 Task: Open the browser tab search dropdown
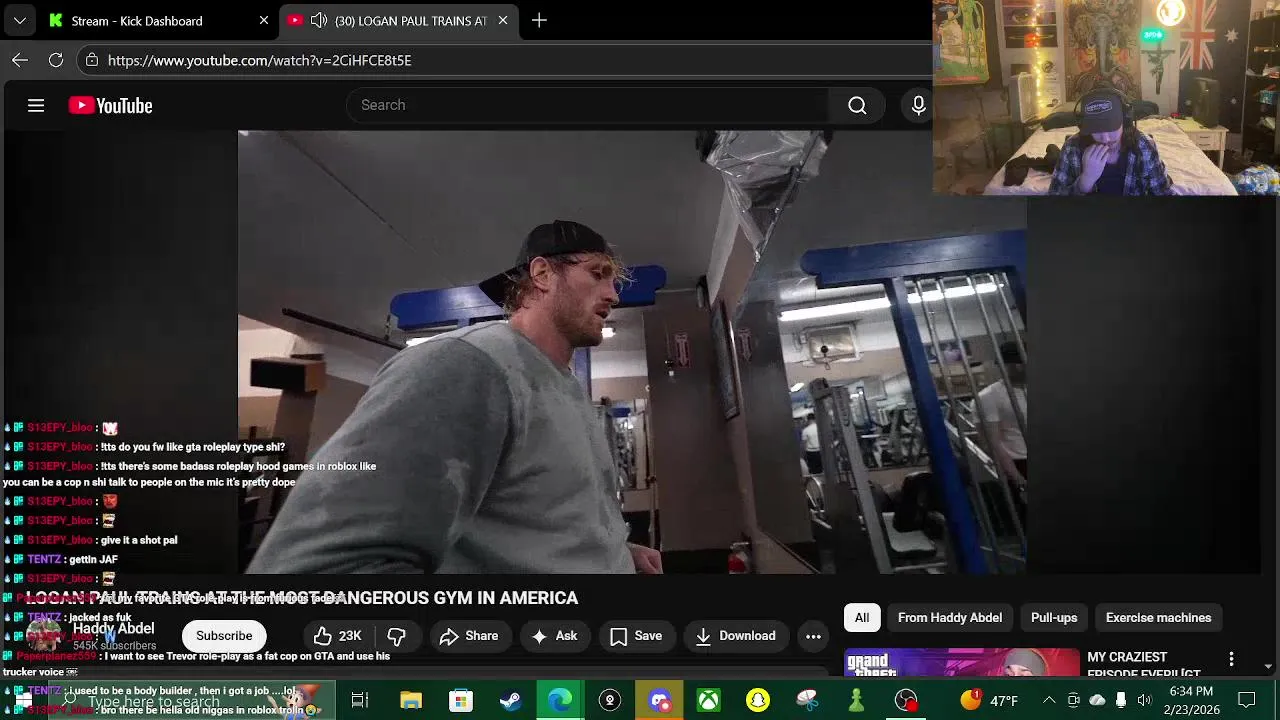click(x=19, y=20)
